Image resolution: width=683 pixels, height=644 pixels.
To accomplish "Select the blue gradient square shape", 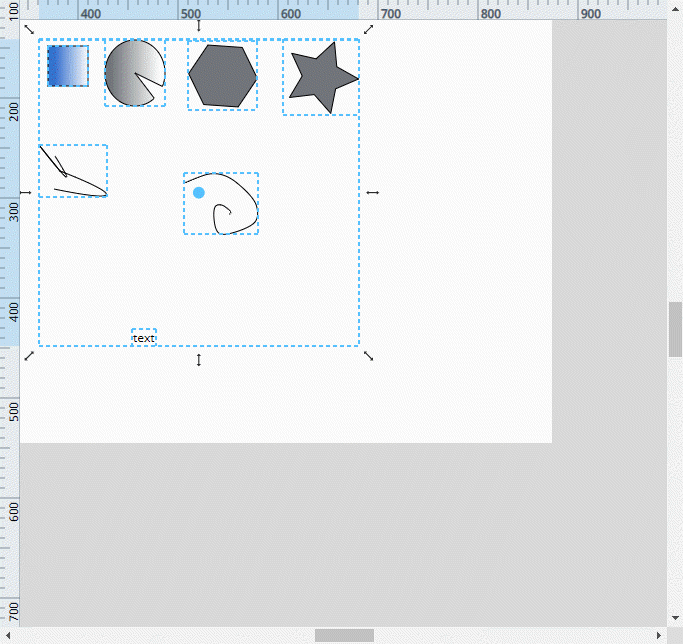I will coord(68,66).
